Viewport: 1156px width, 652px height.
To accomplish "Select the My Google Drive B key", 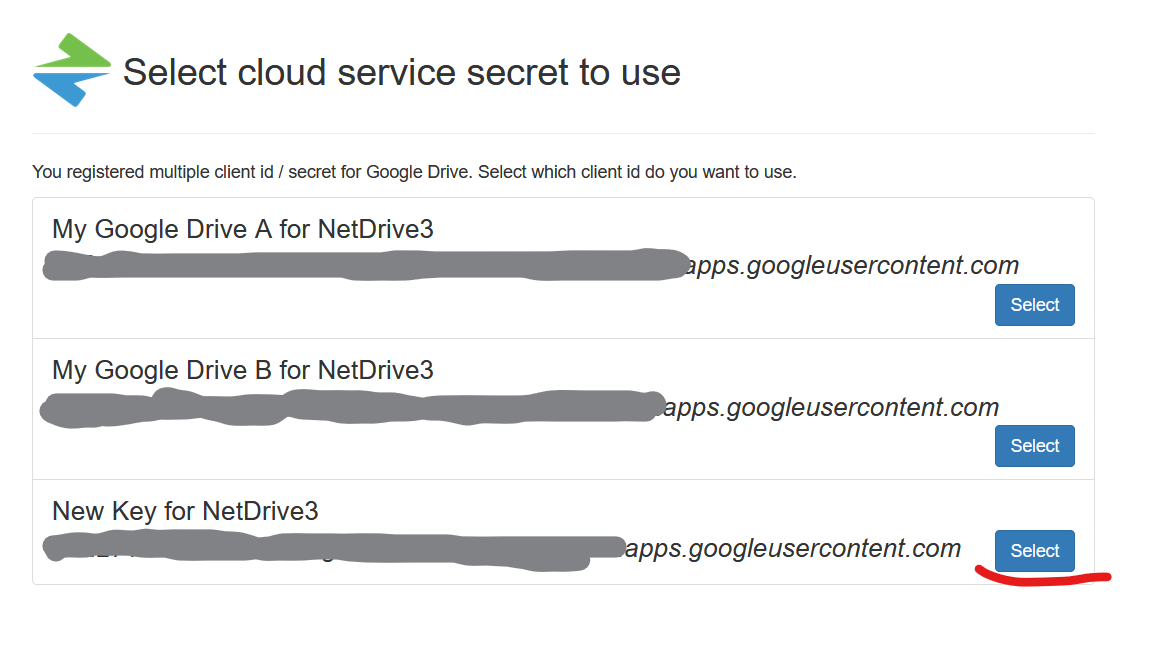I will [x=1034, y=446].
